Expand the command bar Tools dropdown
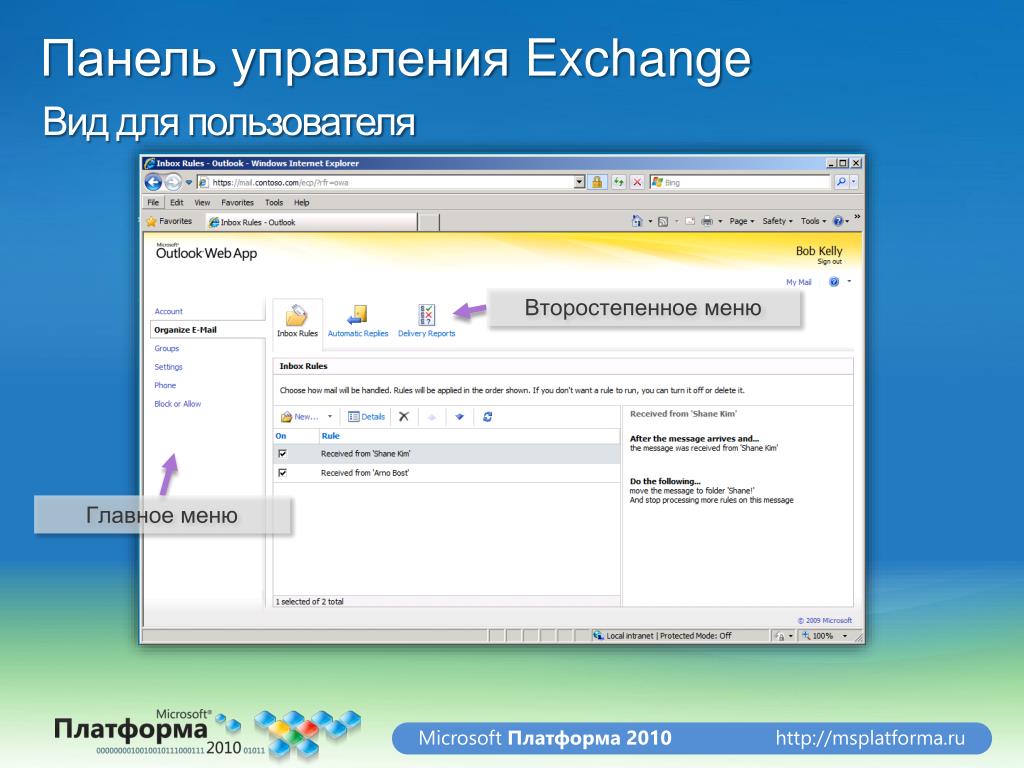The height and width of the screenshot is (768, 1024). click(x=813, y=221)
